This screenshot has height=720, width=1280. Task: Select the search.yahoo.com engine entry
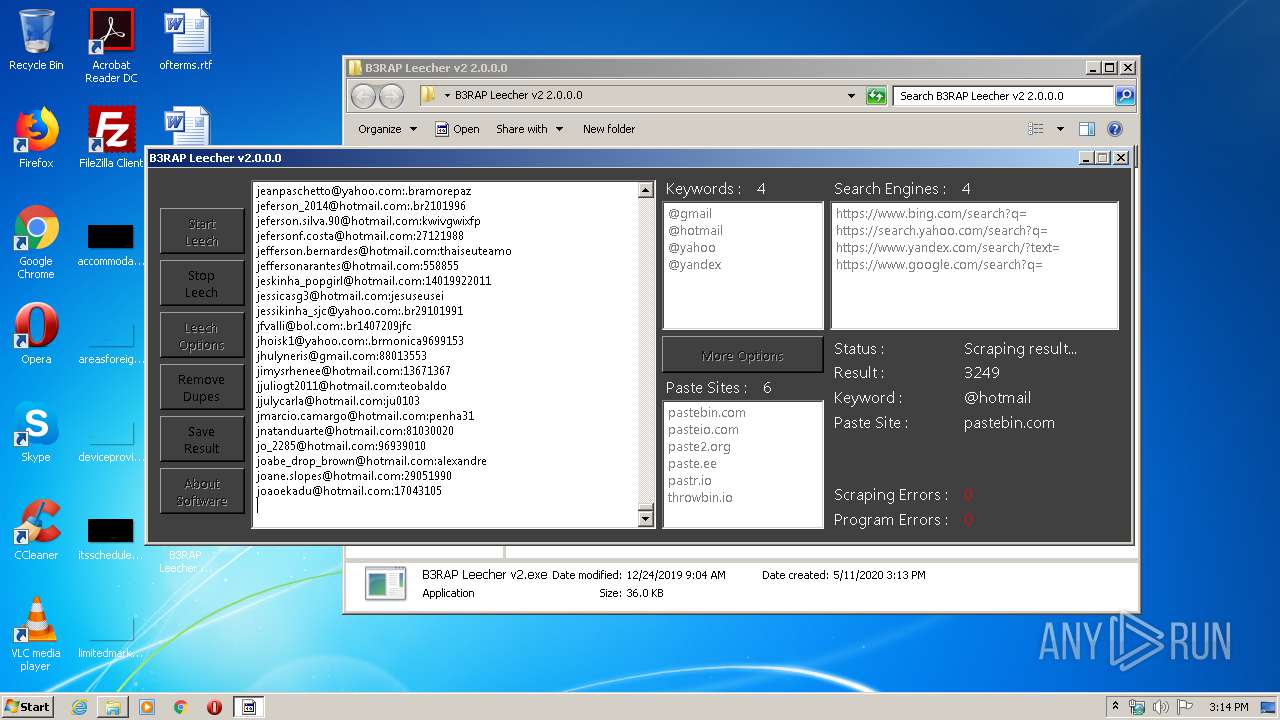coord(941,231)
